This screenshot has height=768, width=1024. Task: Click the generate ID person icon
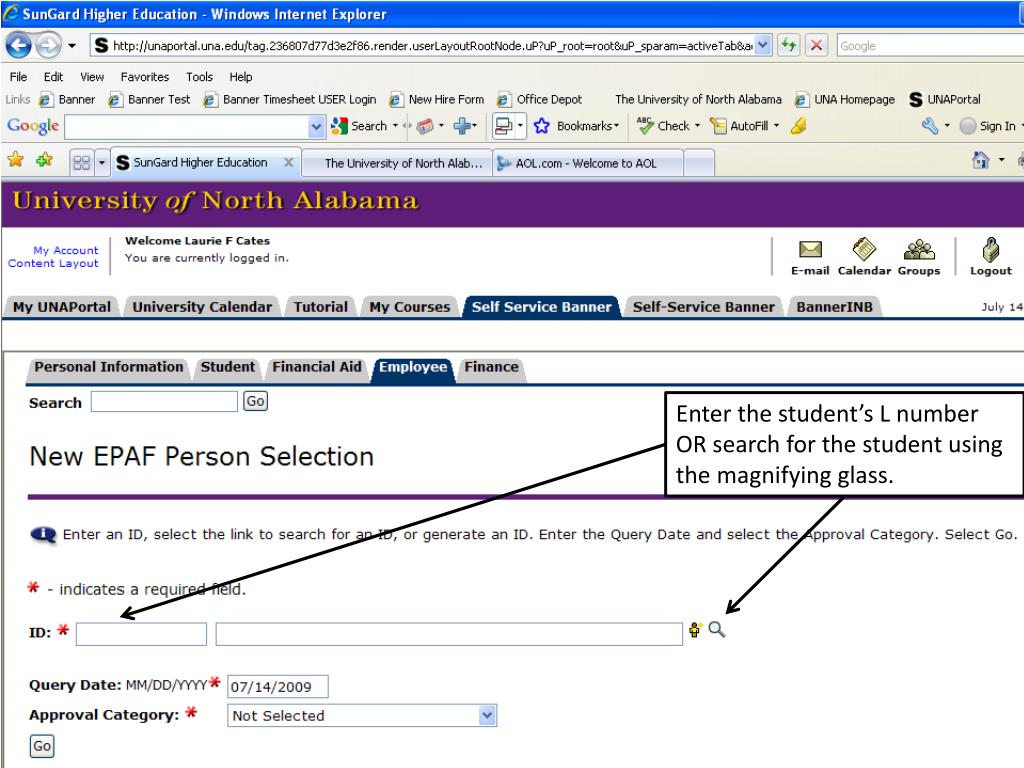coord(695,630)
